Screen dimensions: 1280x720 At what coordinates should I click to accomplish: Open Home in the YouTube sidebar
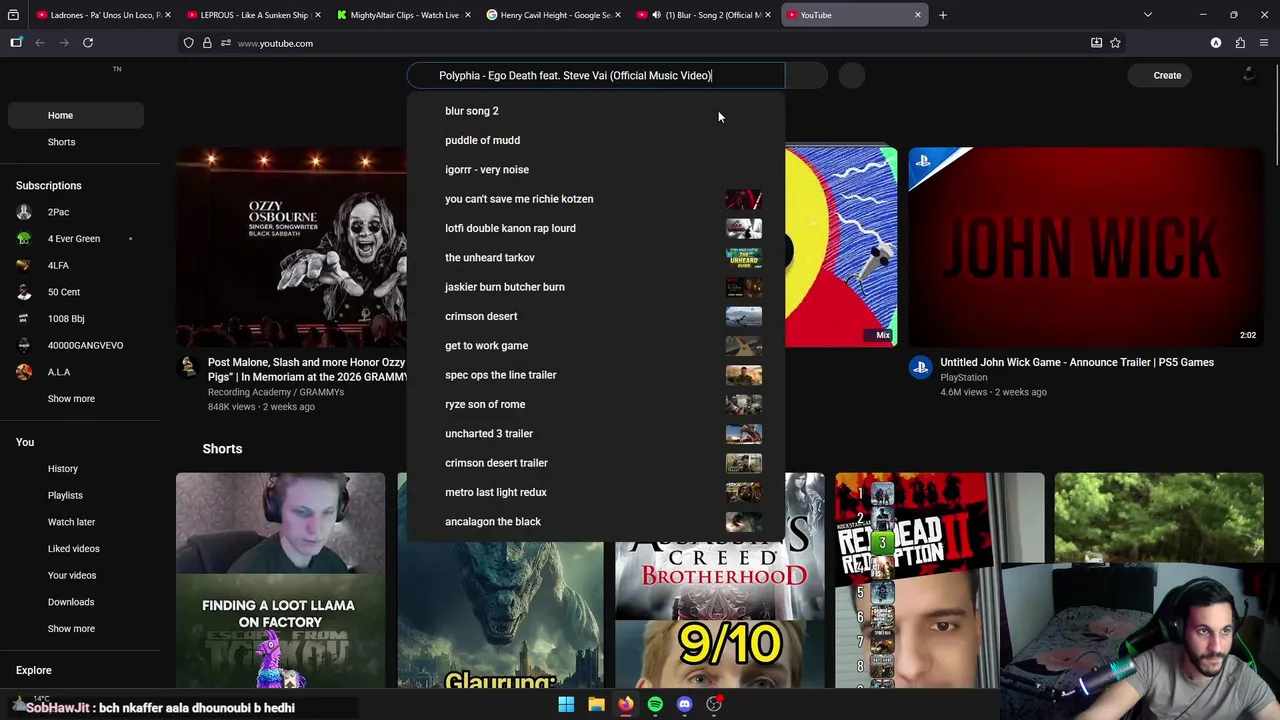[x=76, y=115]
